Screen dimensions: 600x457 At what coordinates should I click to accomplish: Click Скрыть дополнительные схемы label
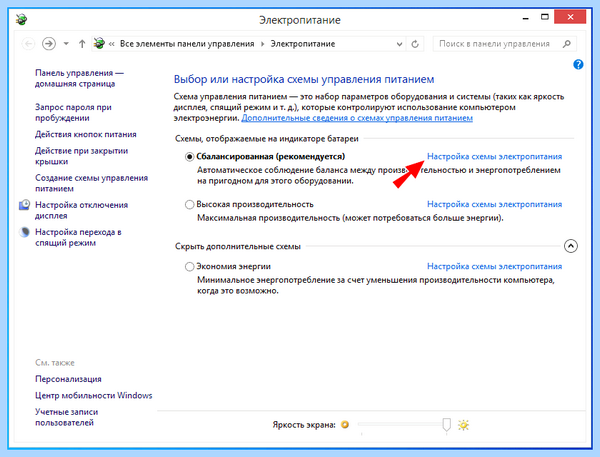pyautogui.click(x=238, y=246)
